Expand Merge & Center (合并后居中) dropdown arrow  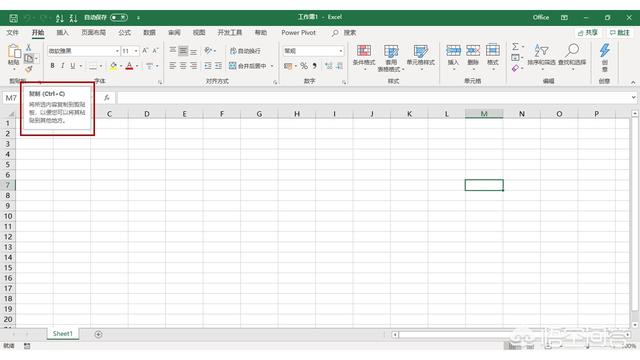pyautogui.click(x=272, y=66)
